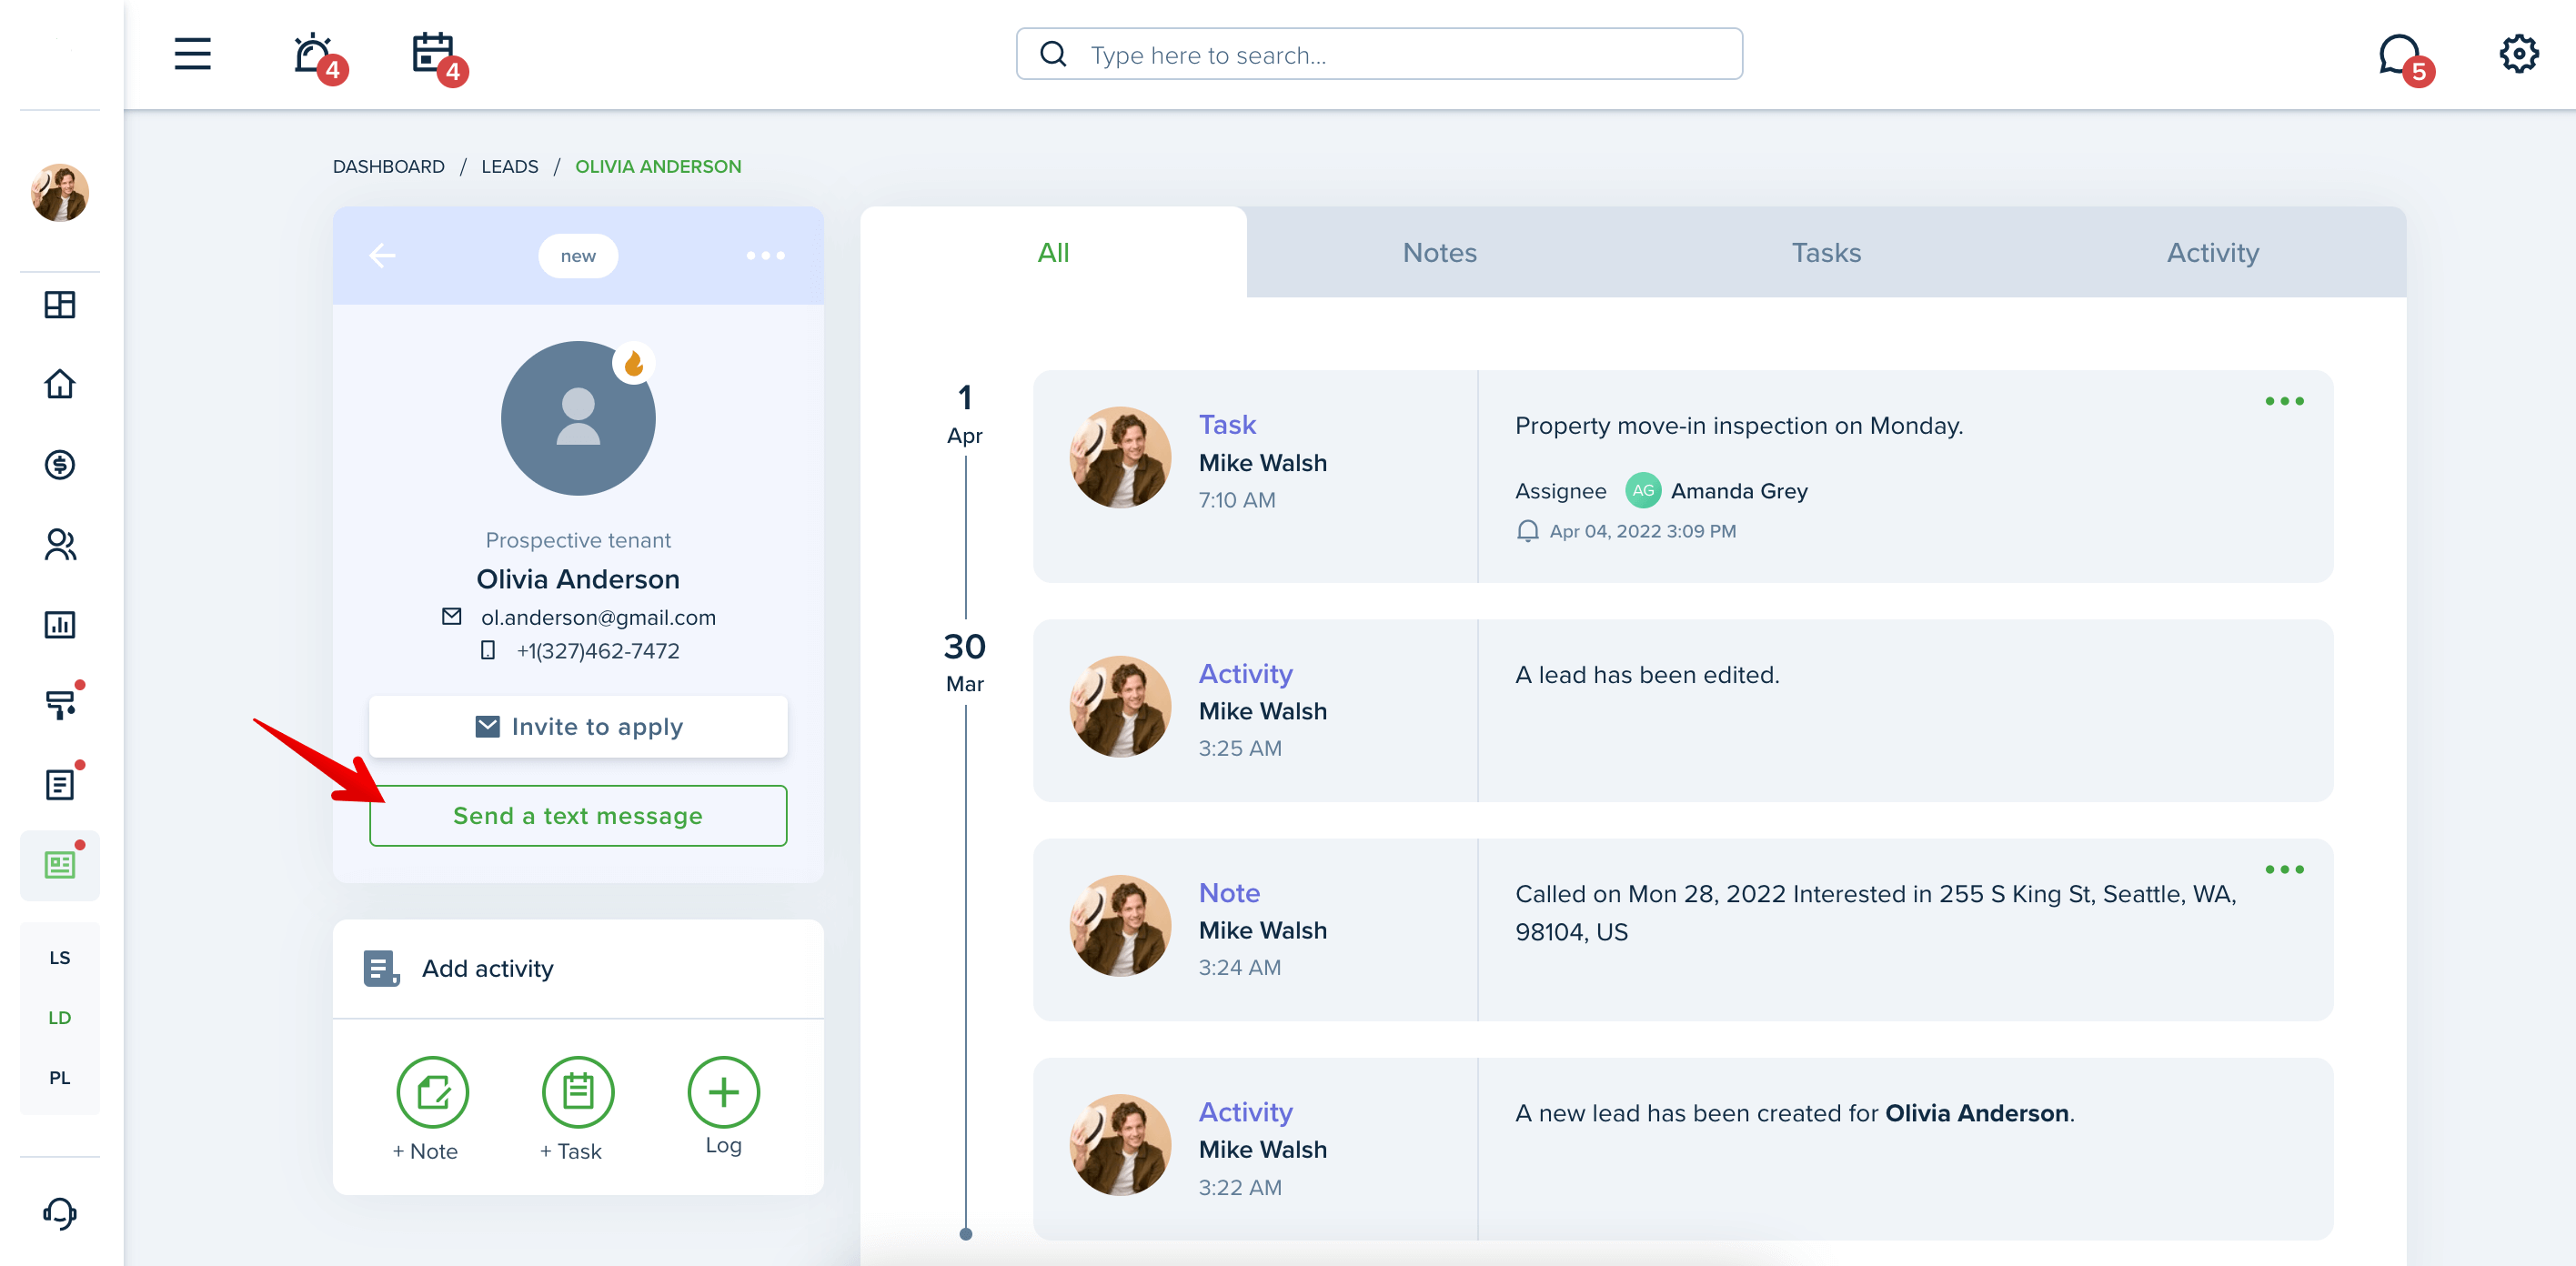Open leasing newspaper icon in sidebar

tap(60, 865)
